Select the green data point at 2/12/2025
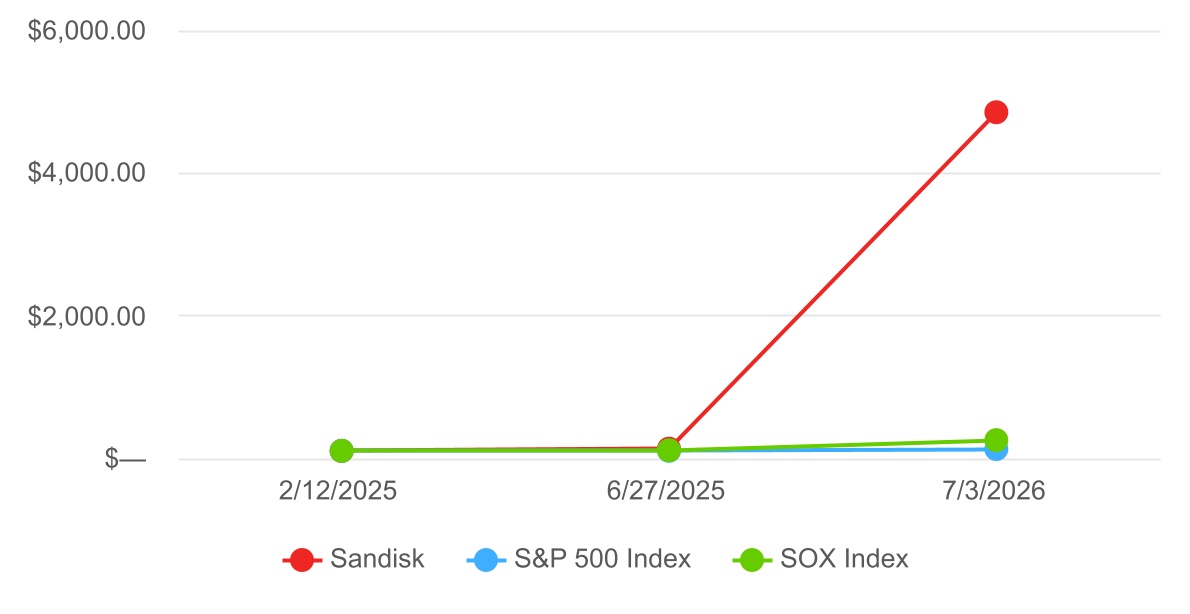Screen dimensions: 1190x614 [342, 451]
